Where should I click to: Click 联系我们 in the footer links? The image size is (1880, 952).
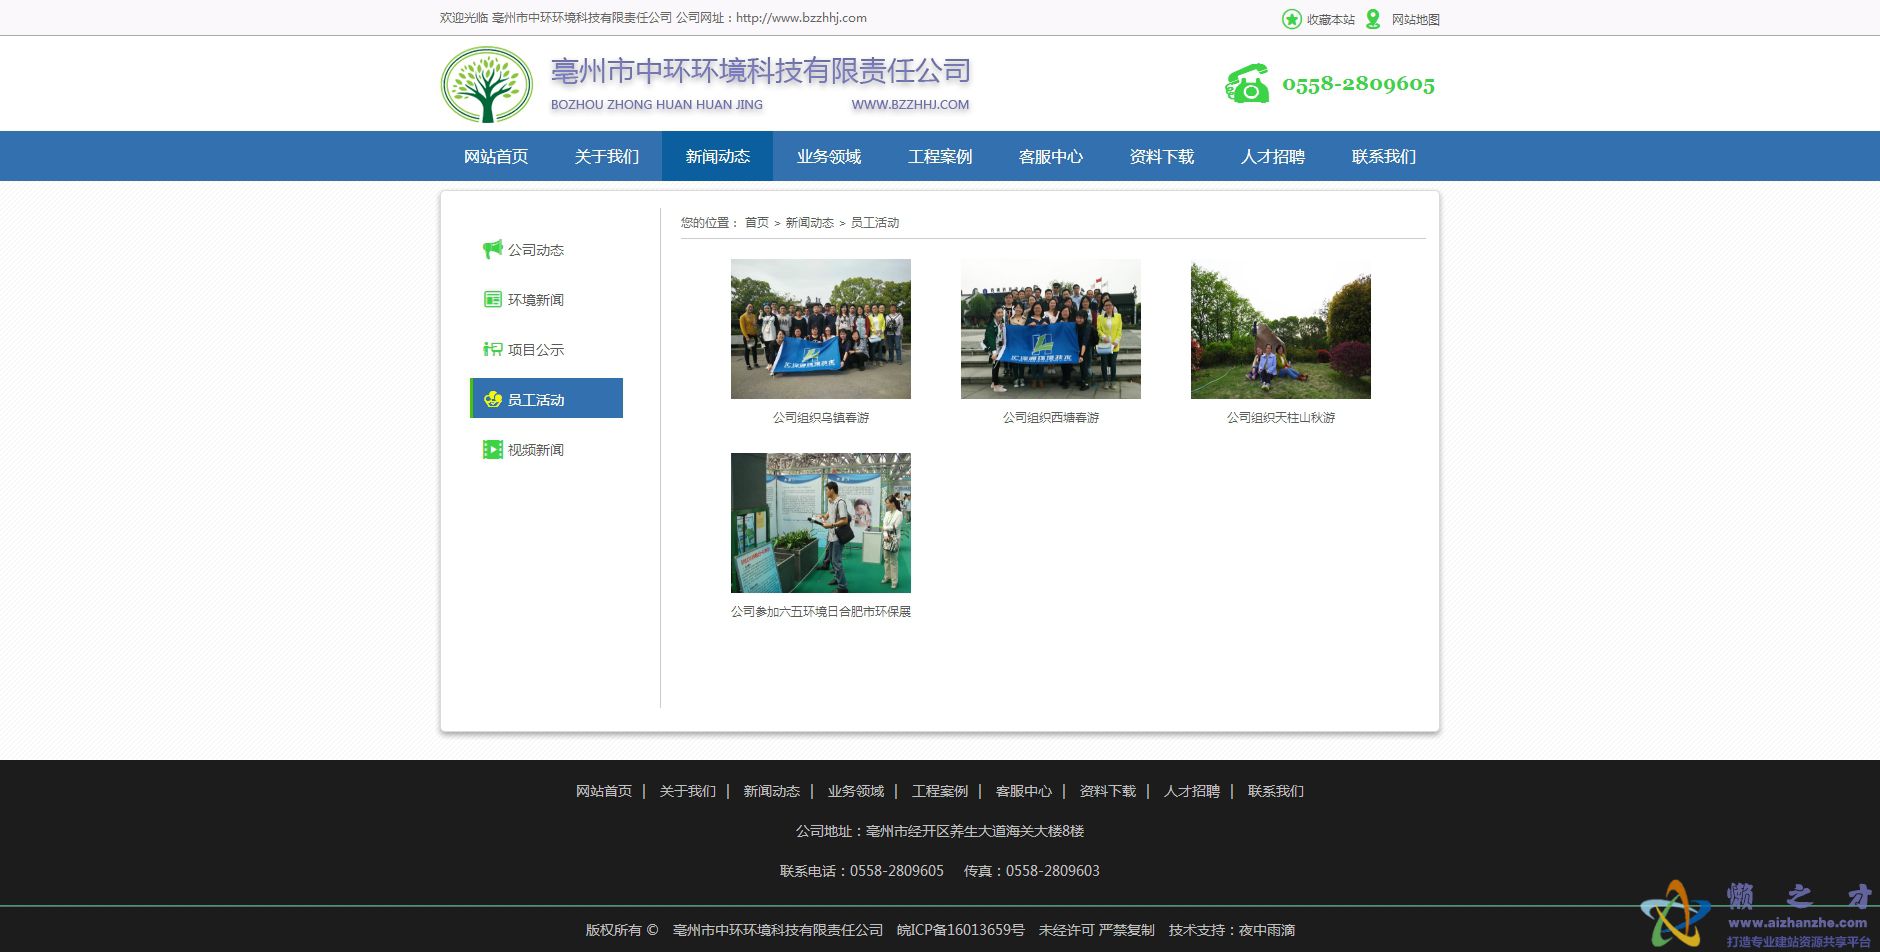coord(1275,791)
